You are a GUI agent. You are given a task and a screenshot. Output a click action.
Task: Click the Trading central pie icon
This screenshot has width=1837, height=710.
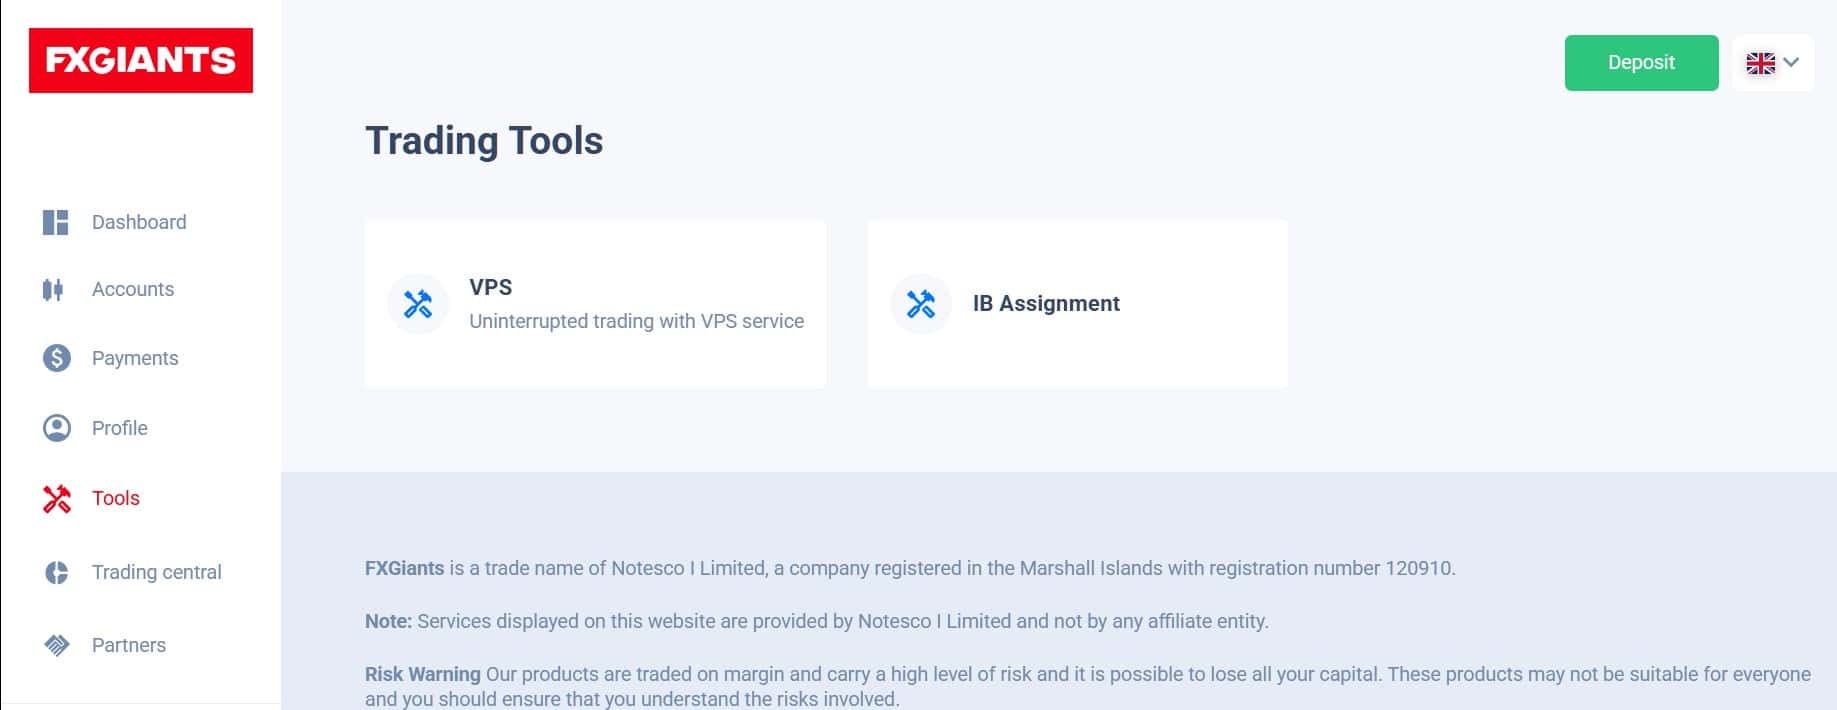(x=57, y=572)
